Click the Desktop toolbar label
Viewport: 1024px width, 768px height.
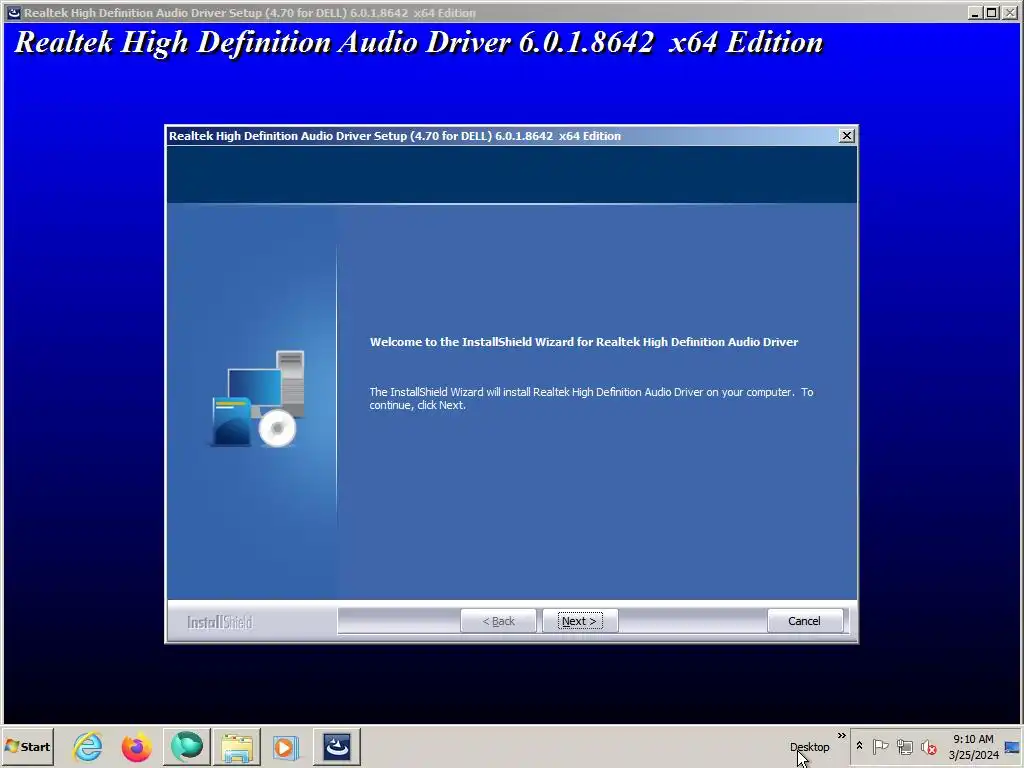click(810, 747)
